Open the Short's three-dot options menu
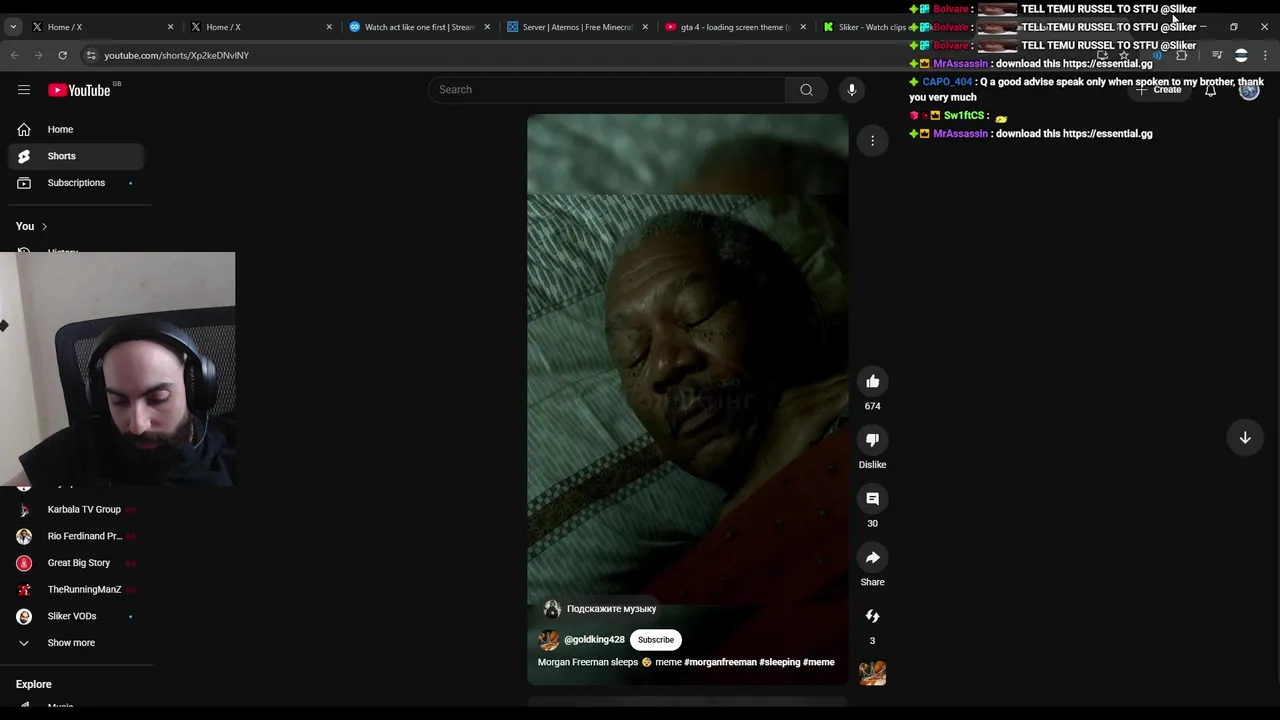The width and height of the screenshot is (1280, 720). [x=872, y=141]
